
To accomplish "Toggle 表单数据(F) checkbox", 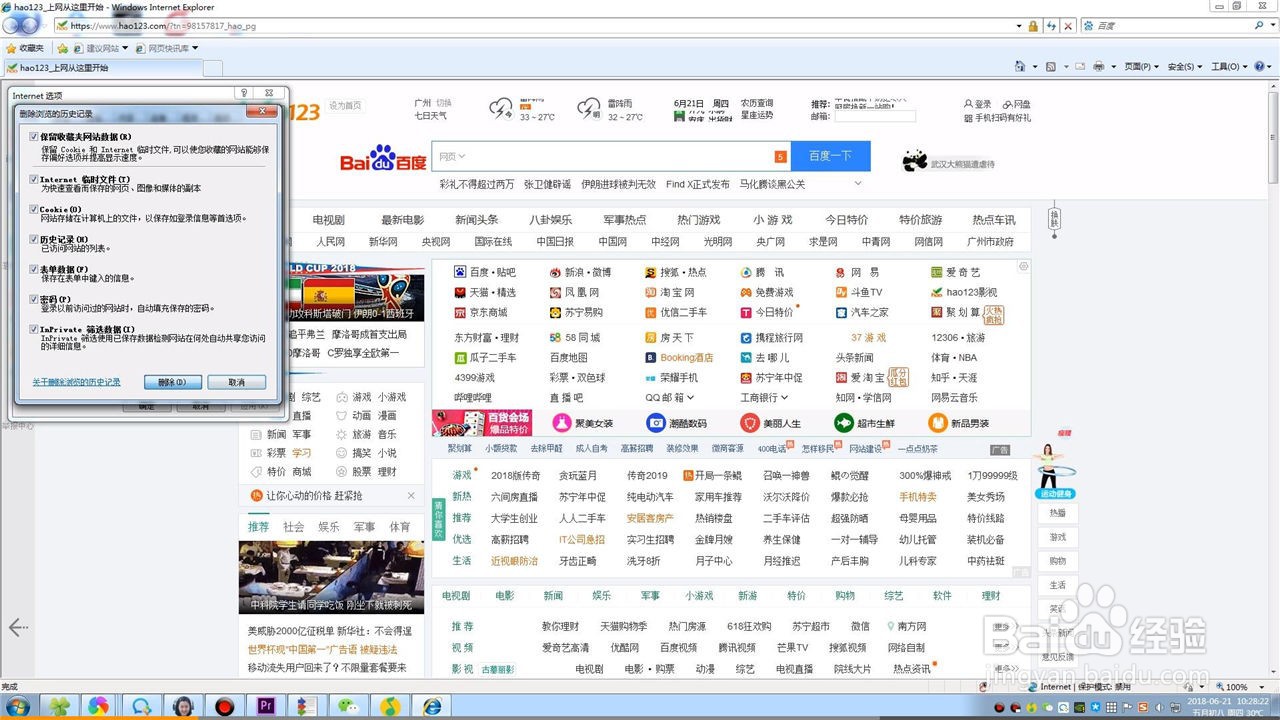I will 34,269.
